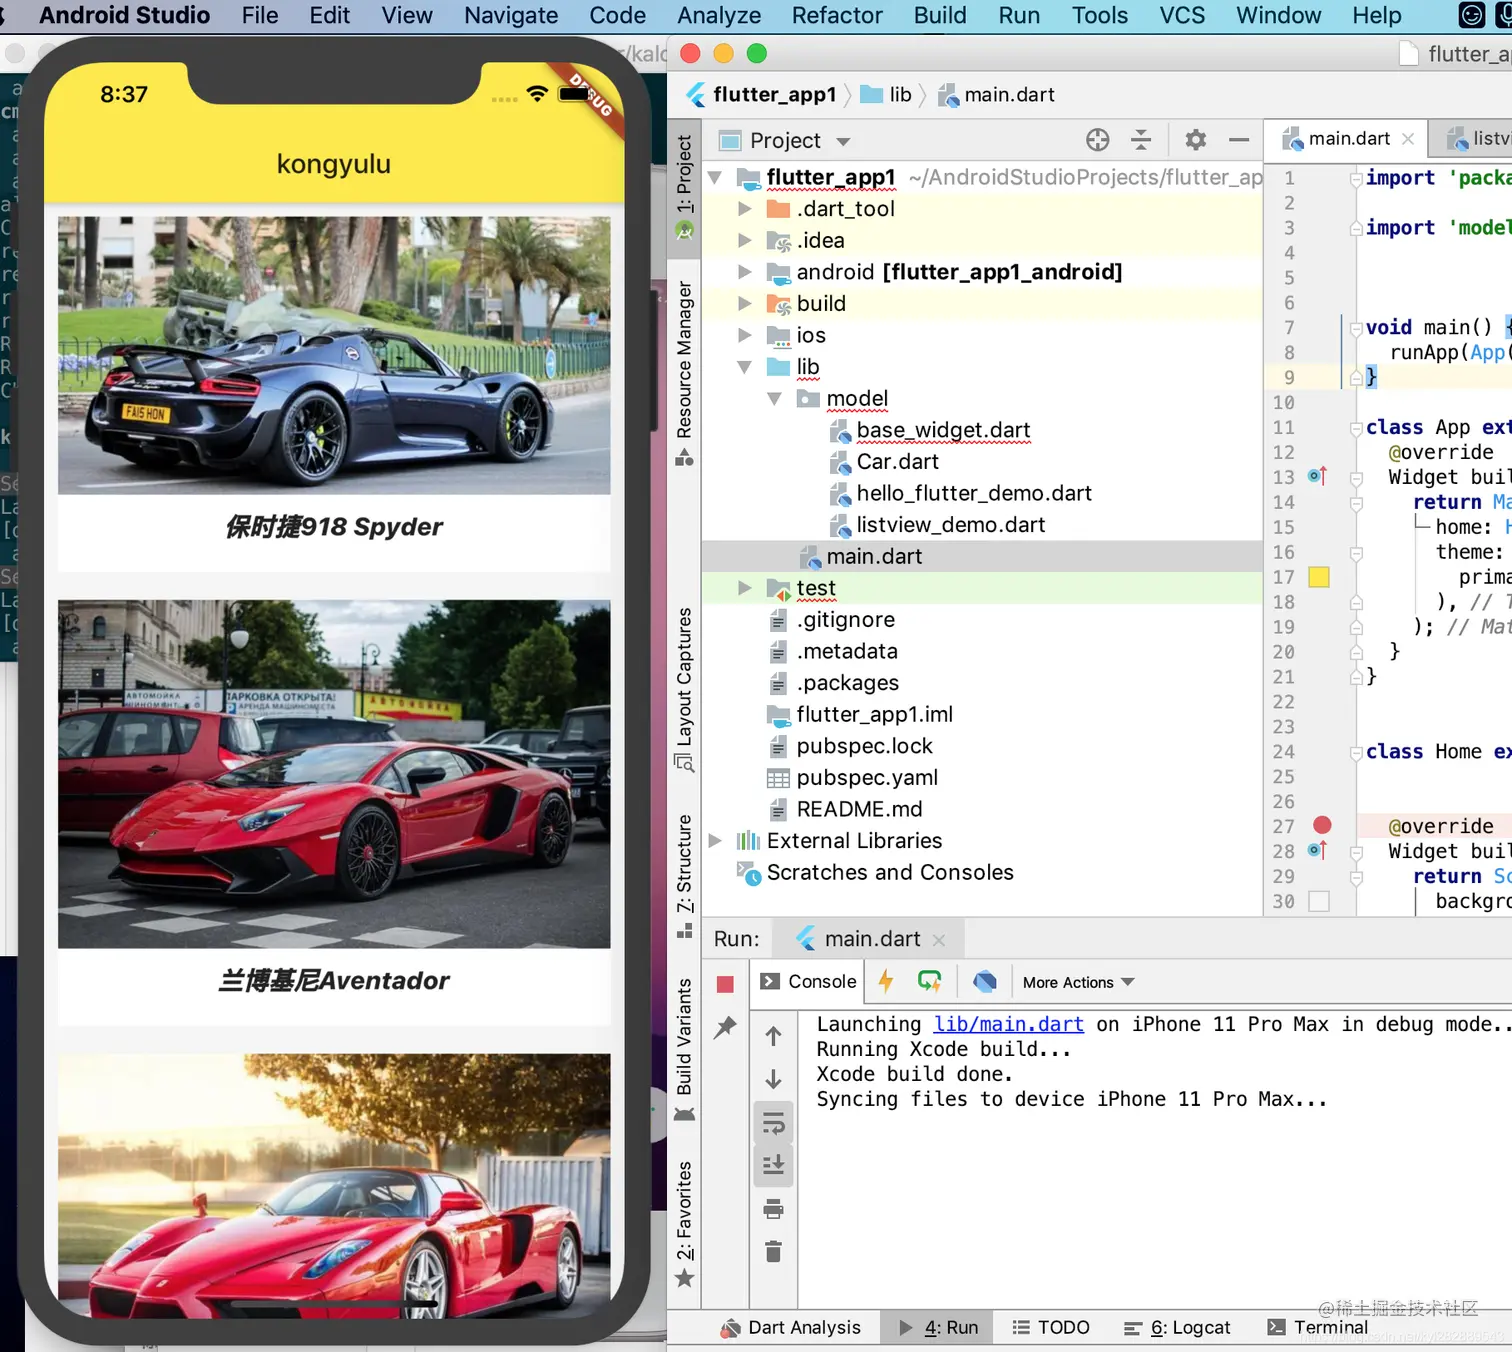Collapse the model folder
1512x1352 pixels.
[774, 398]
